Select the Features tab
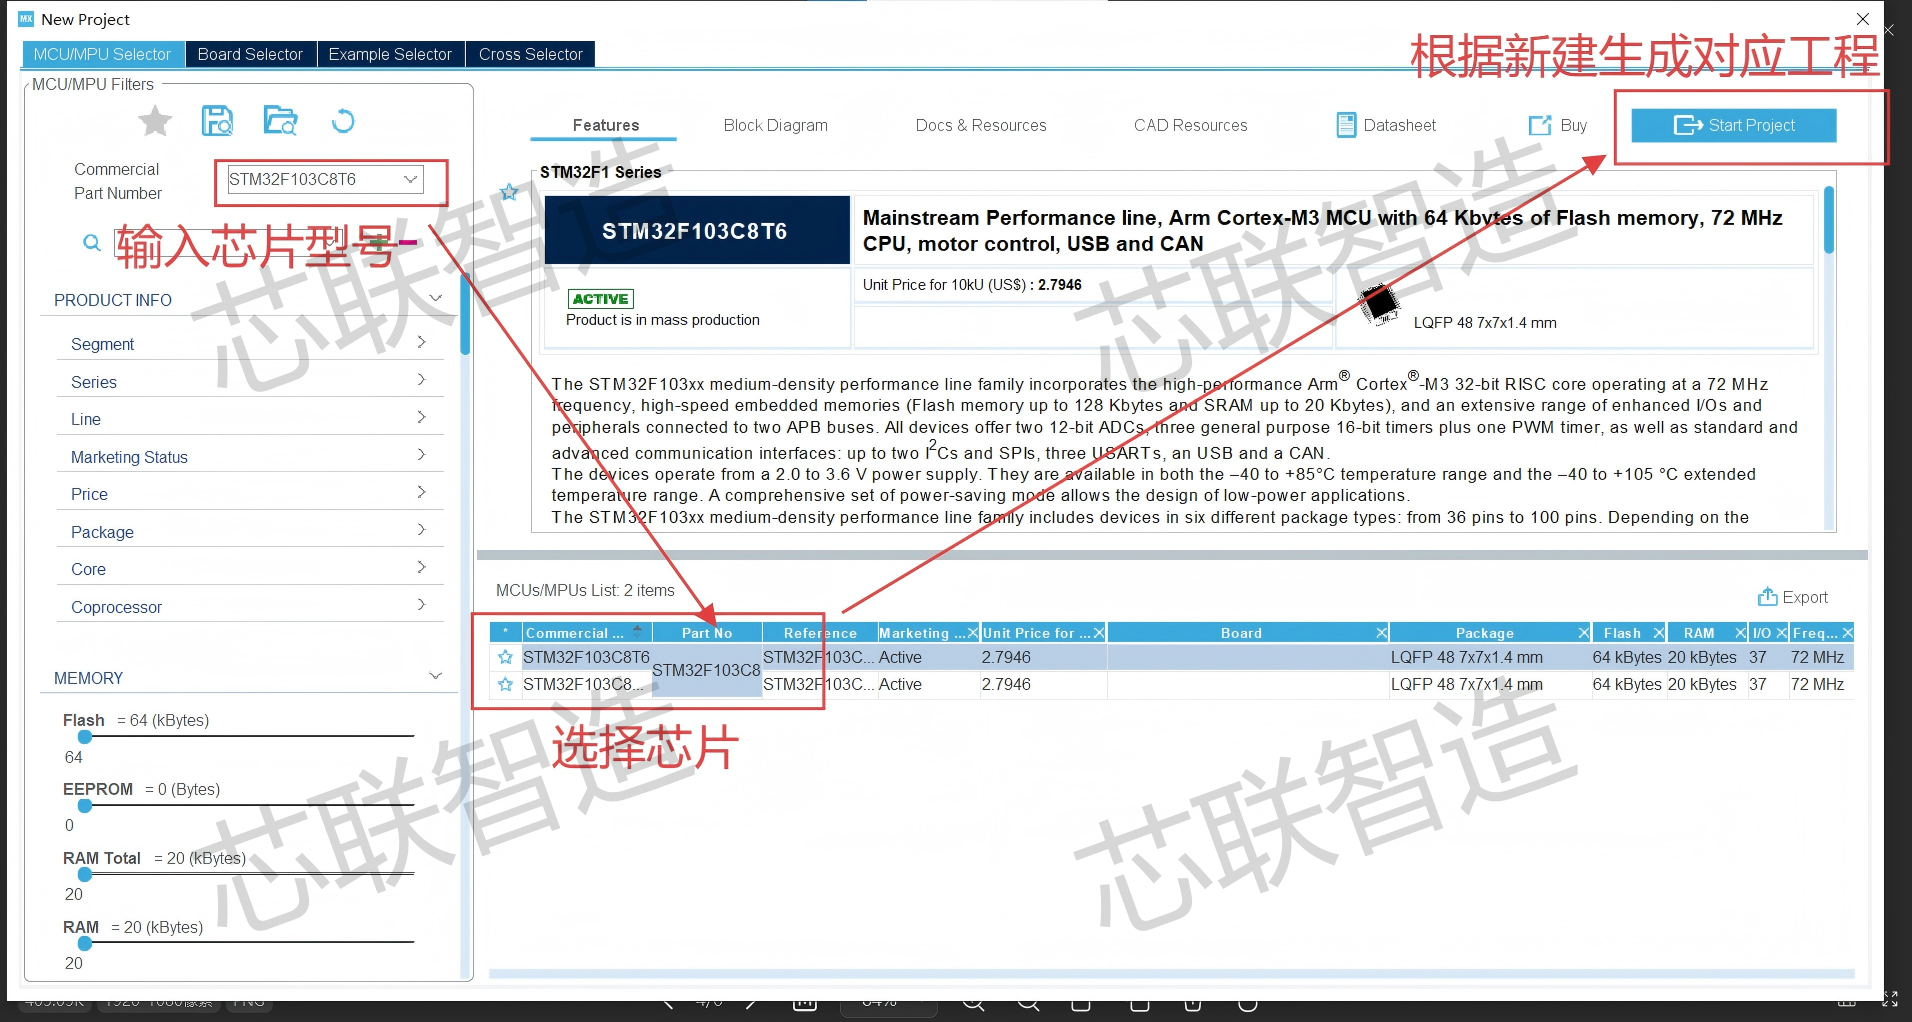The width and height of the screenshot is (1912, 1022). tap(605, 125)
